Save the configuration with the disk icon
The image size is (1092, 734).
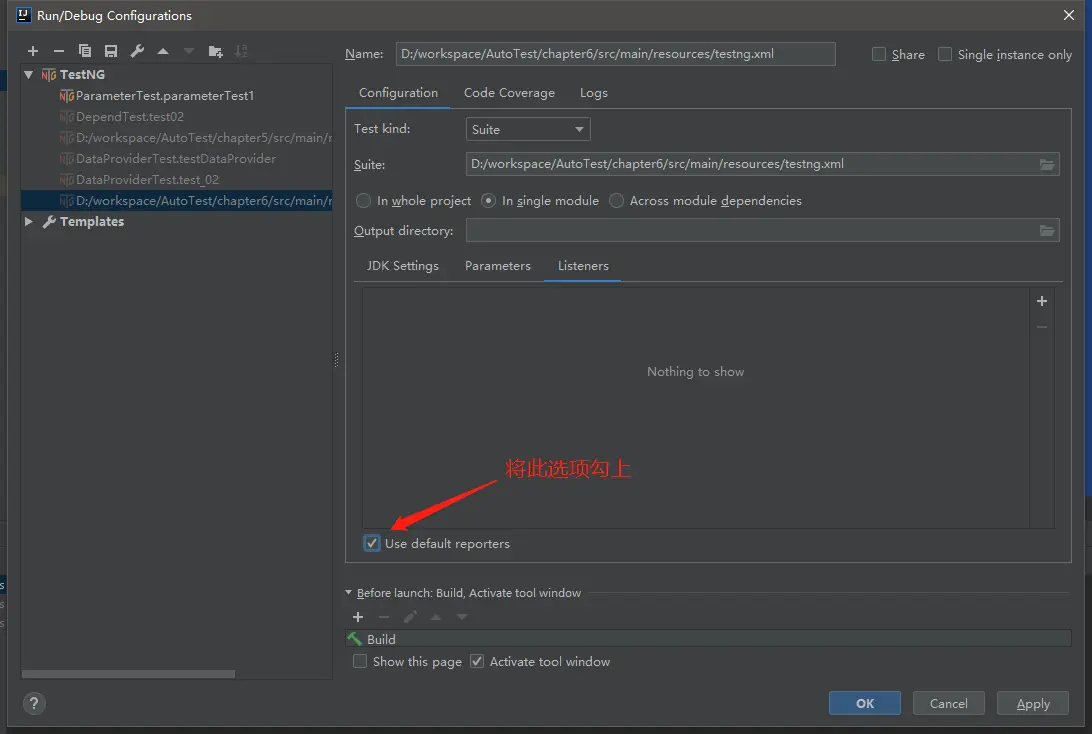[x=111, y=51]
